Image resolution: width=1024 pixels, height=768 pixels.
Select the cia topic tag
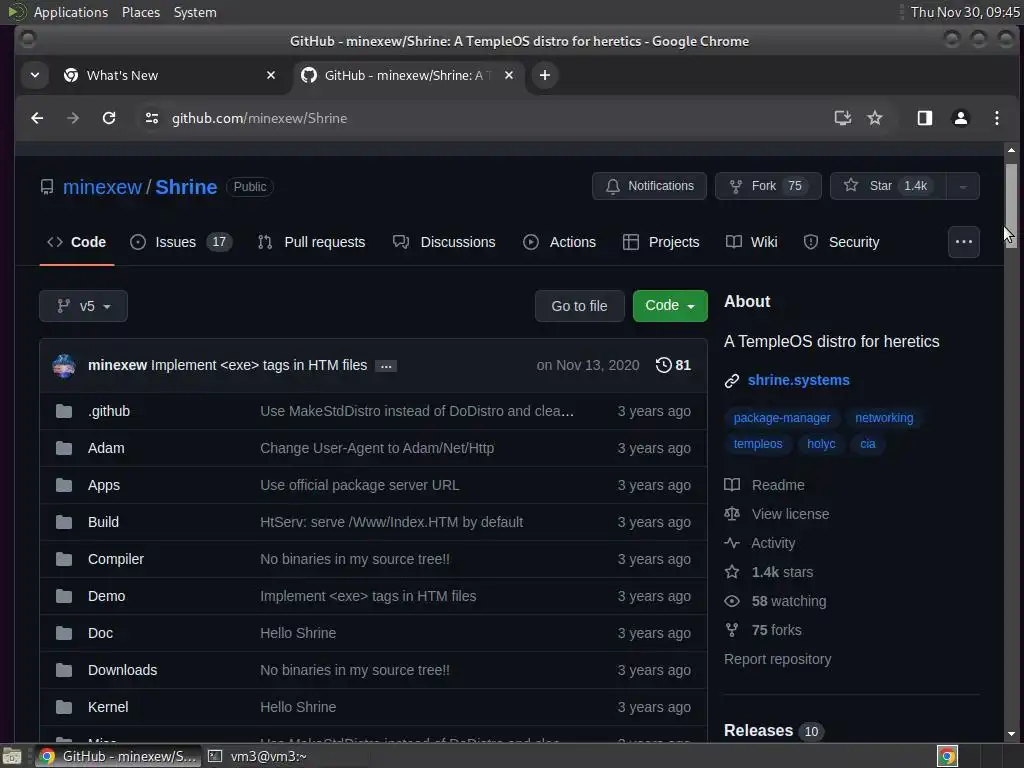(867, 444)
